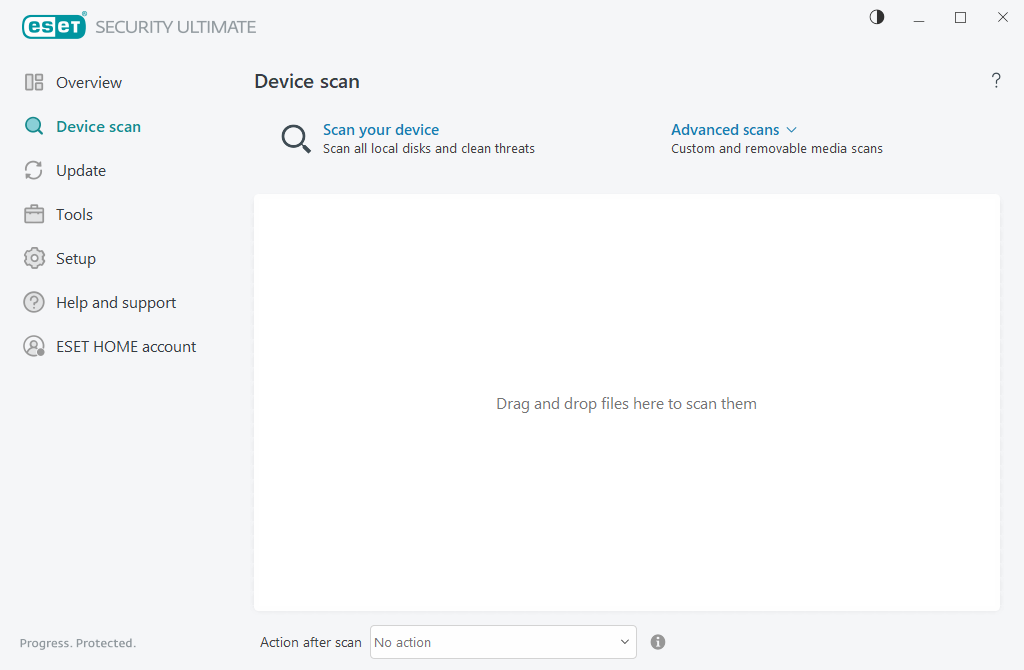This screenshot has height=670, width=1024.
Task: Click the Tools briefcase icon
Action: (34, 214)
